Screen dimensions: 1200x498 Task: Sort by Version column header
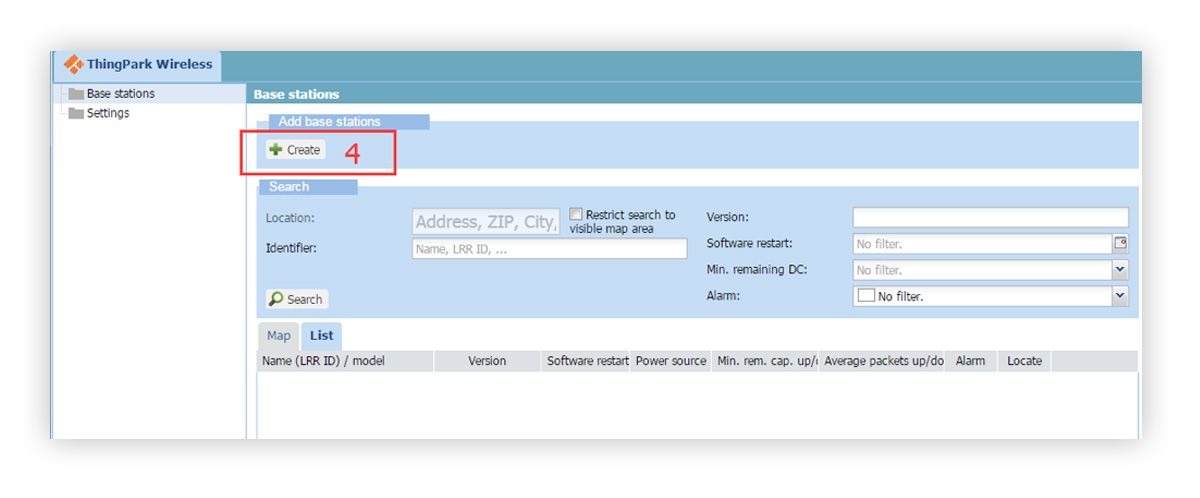(487, 361)
